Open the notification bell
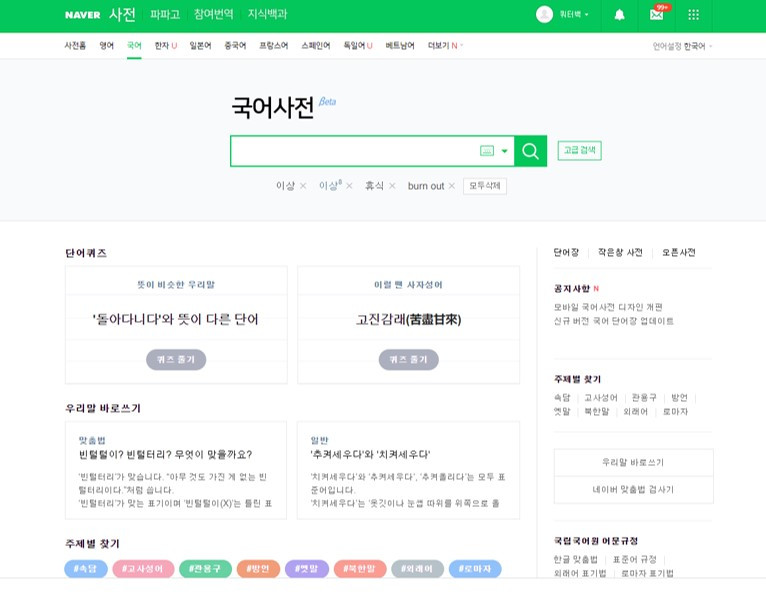 [619, 15]
